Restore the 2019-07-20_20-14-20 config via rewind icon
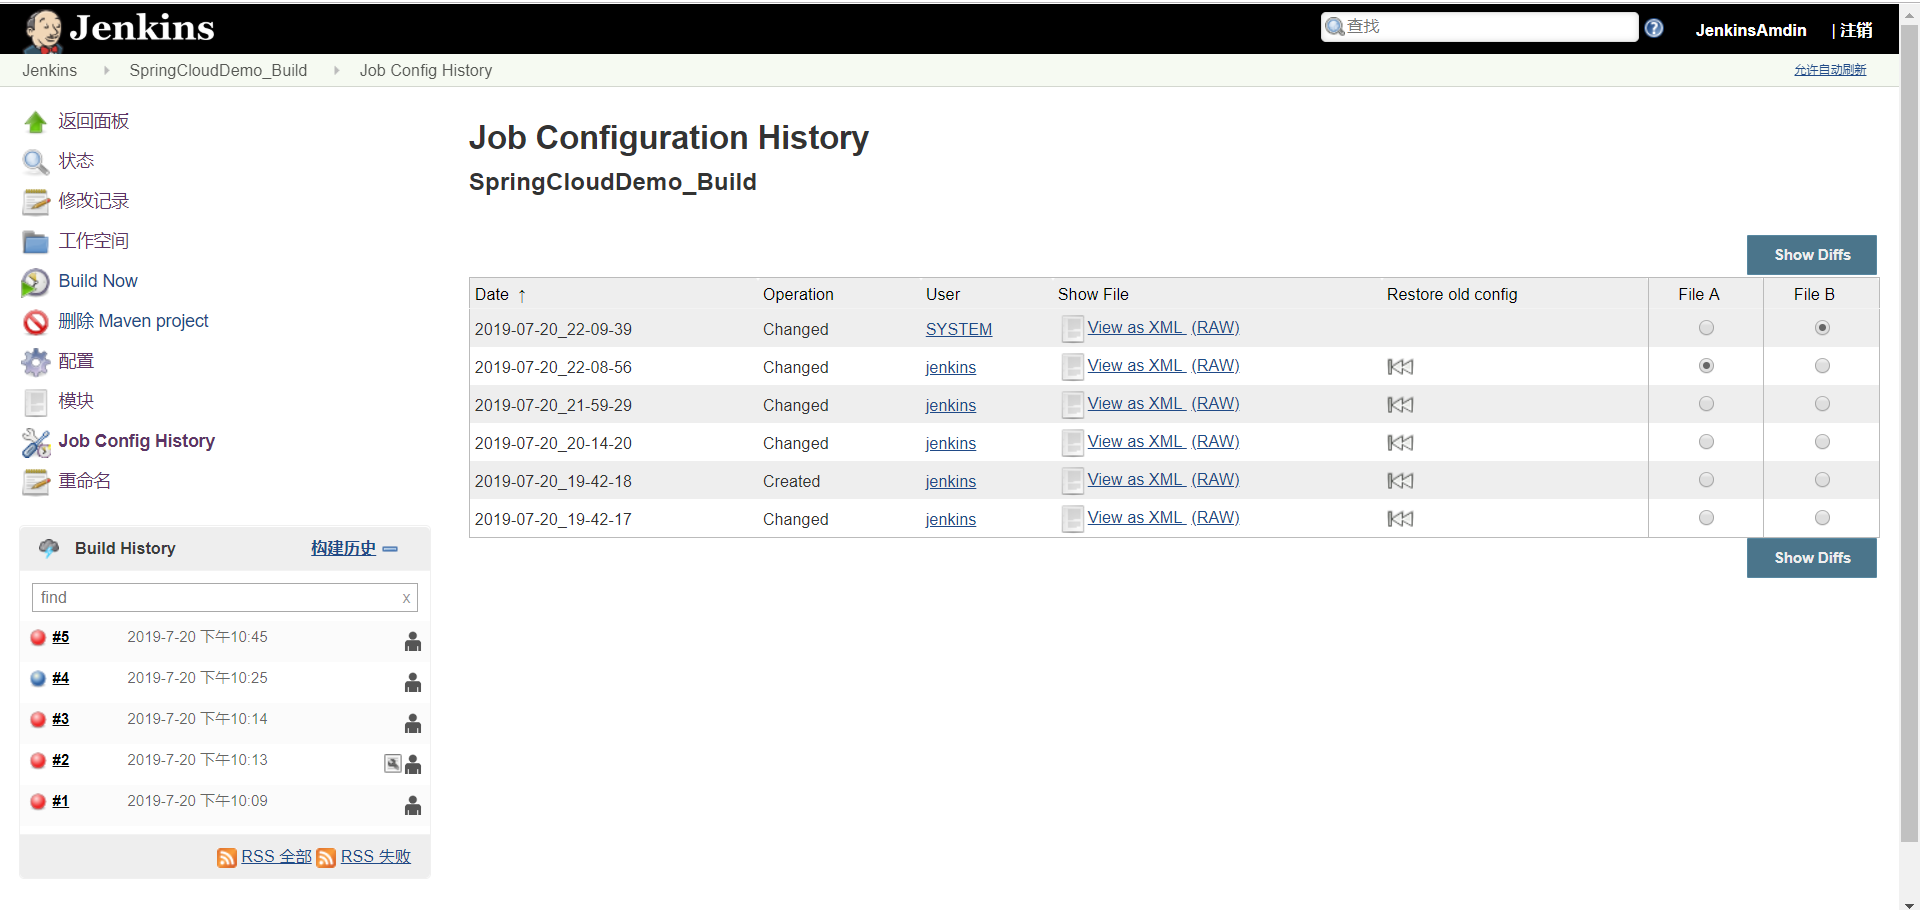 pos(1400,443)
